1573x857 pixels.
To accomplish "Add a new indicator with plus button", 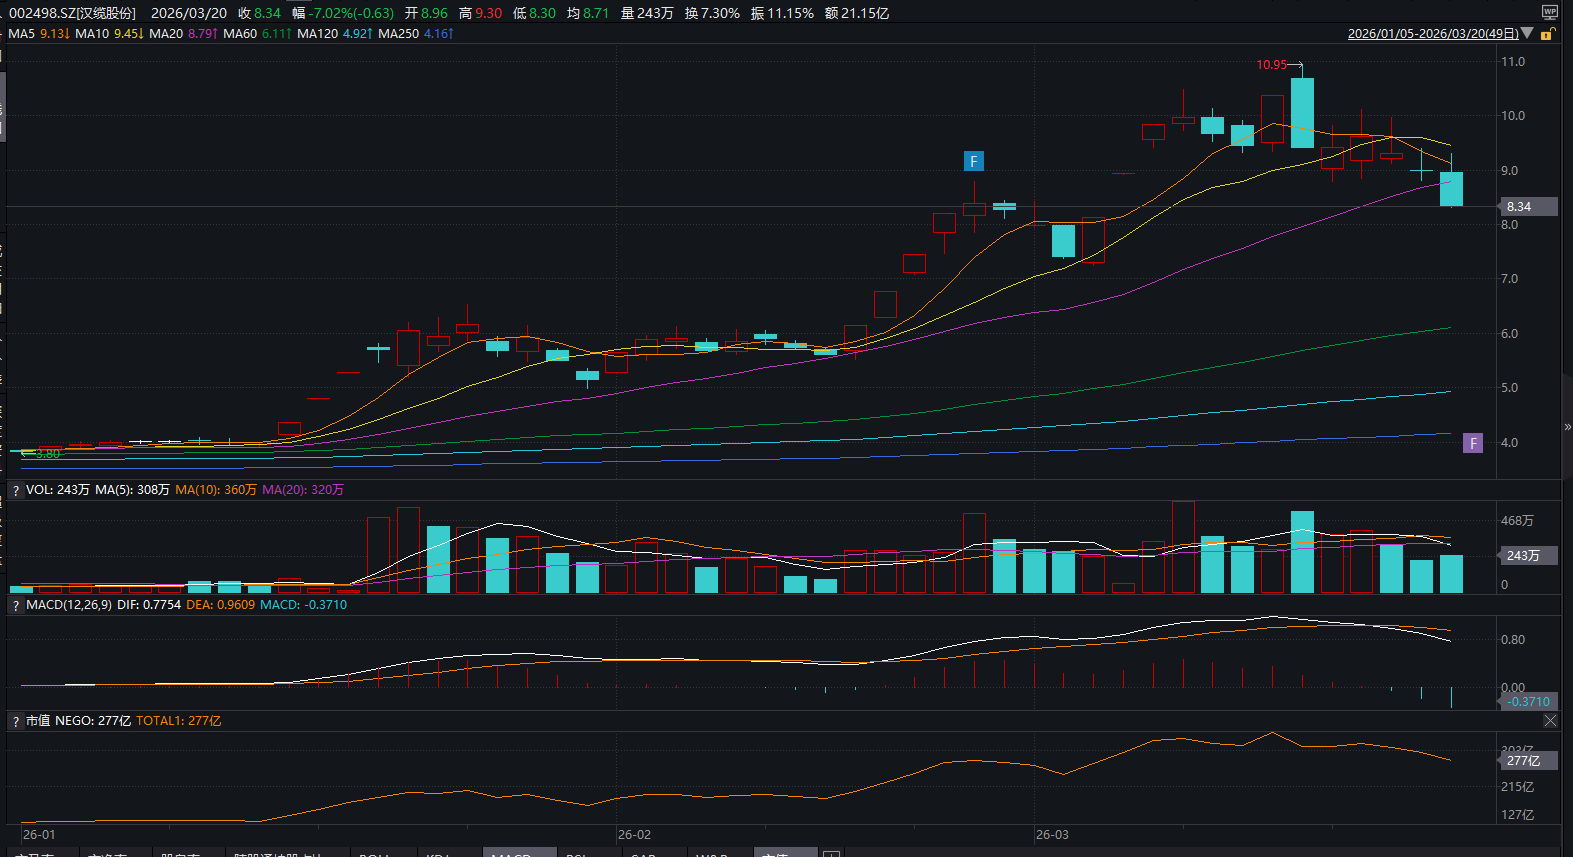I will (x=830, y=853).
